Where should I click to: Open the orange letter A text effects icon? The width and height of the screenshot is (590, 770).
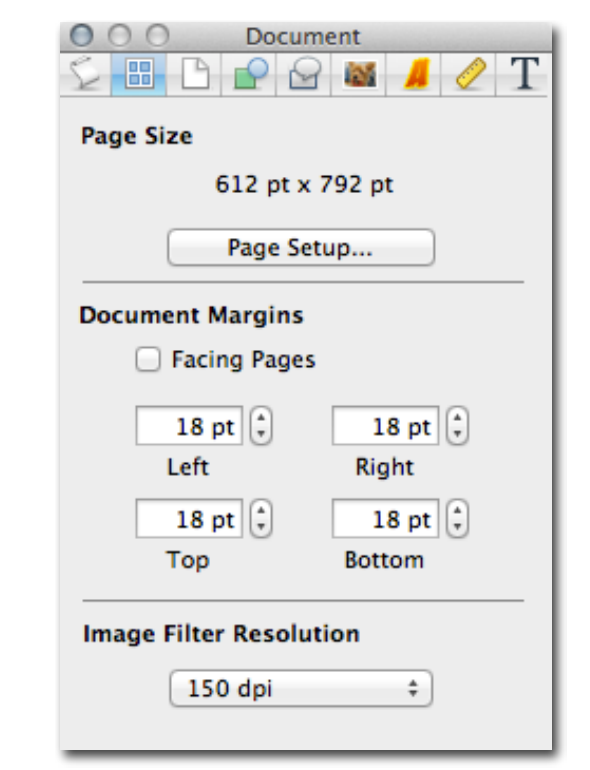[415, 74]
